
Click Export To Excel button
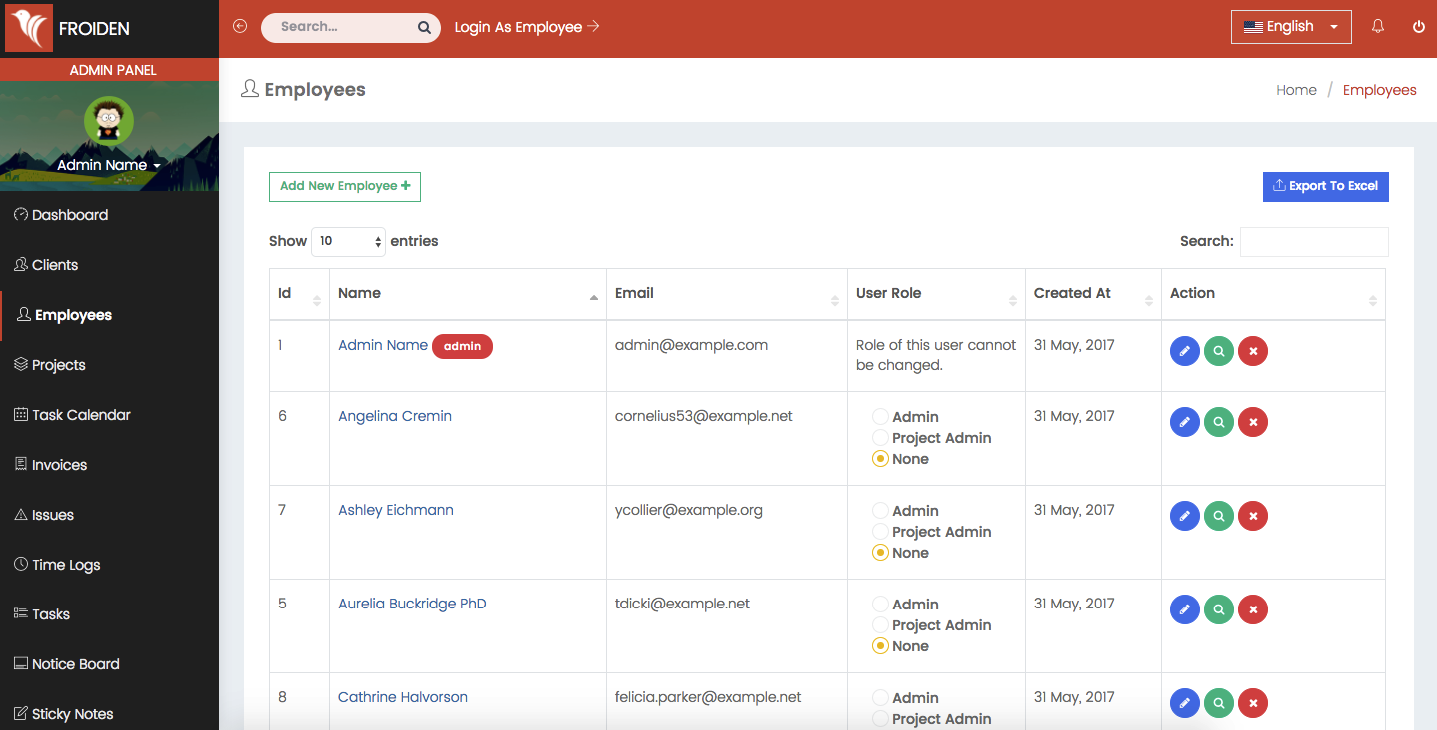tap(1325, 186)
